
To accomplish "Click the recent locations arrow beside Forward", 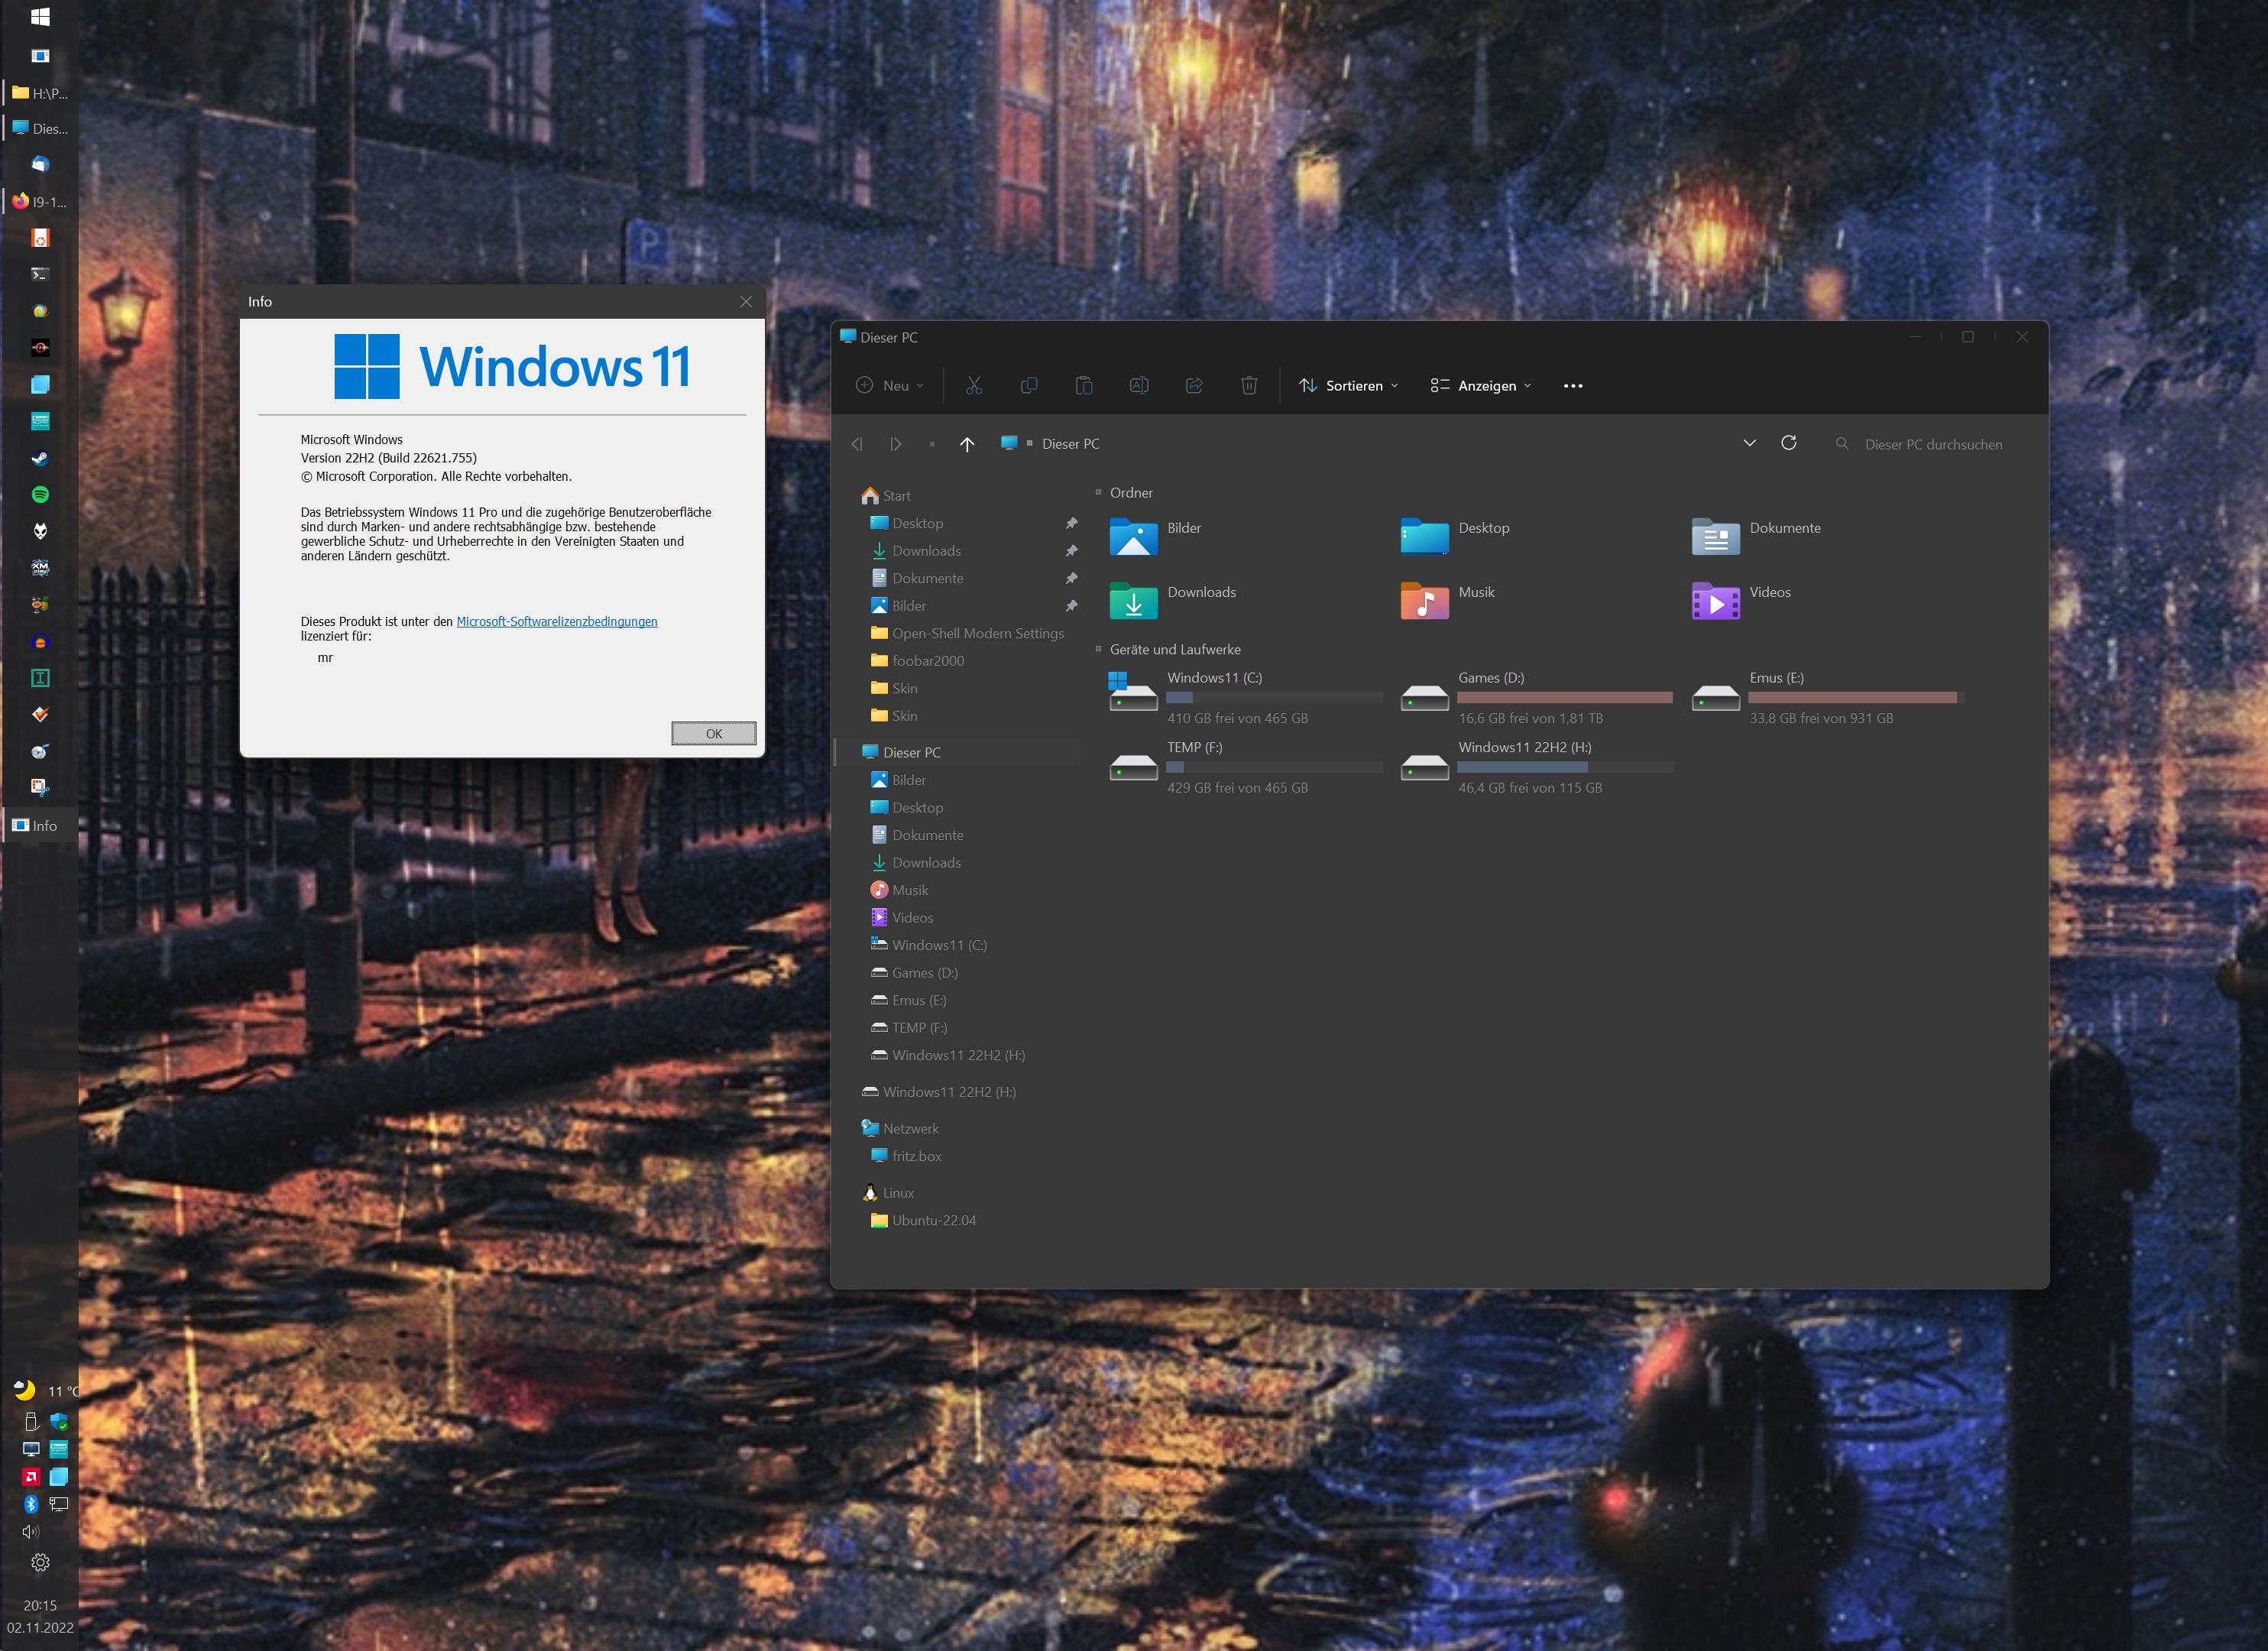I will (x=932, y=444).
